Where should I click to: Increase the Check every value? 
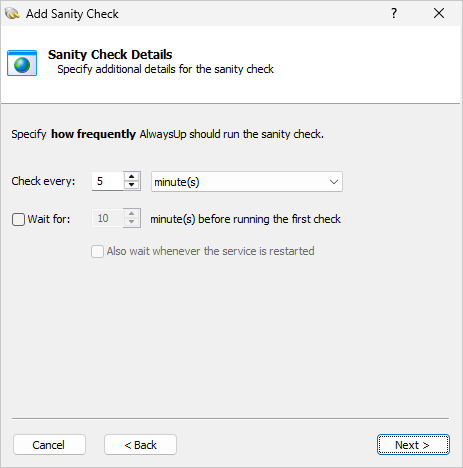132,177
